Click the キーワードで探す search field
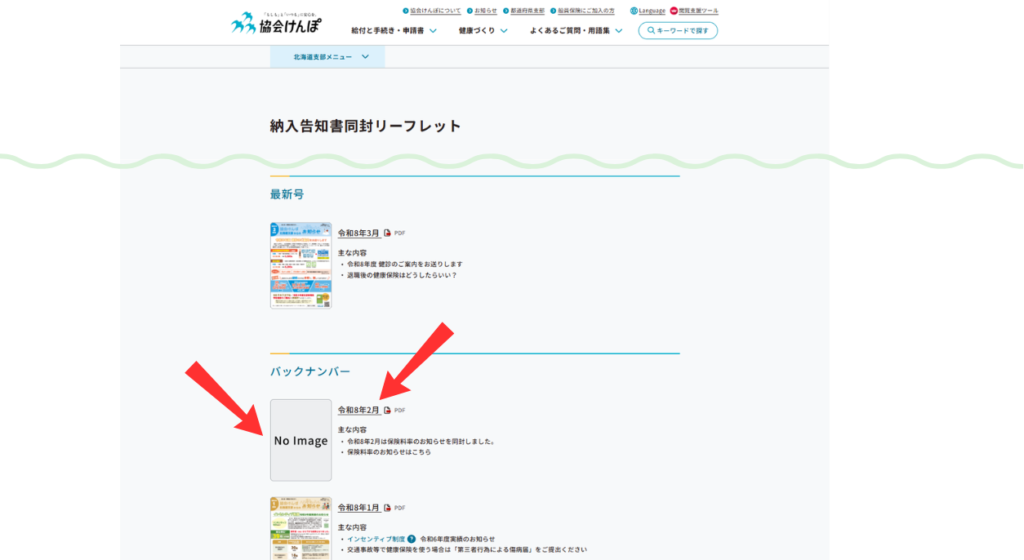 tap(678, 31)
